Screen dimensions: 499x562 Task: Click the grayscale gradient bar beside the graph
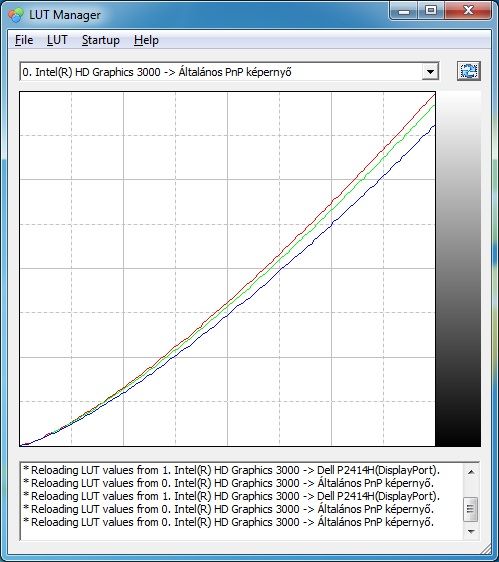click(458, 268)
